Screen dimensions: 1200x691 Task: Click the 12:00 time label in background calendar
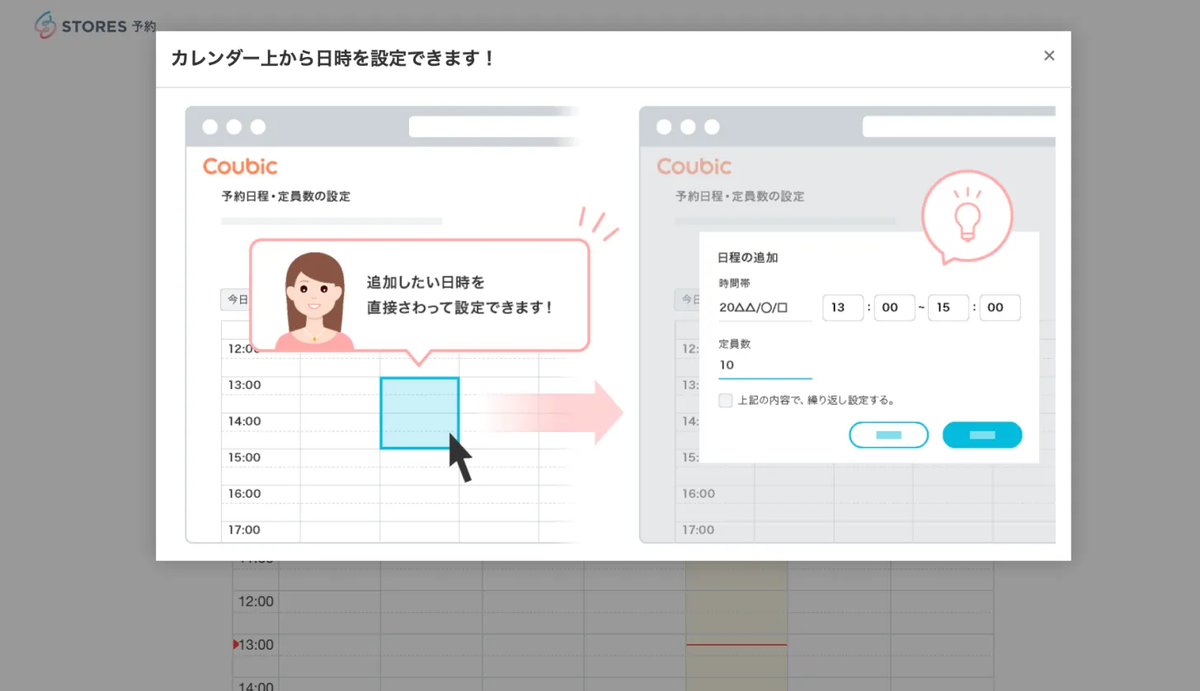[x=256, y=601]
